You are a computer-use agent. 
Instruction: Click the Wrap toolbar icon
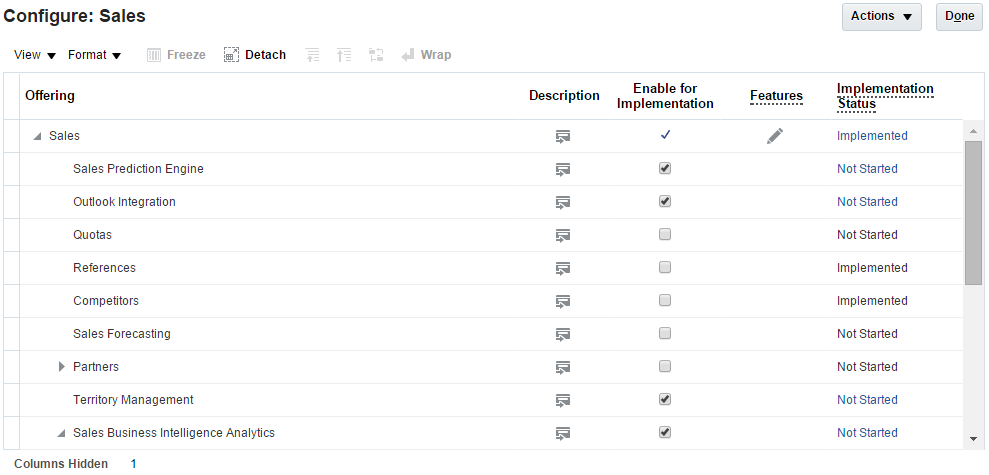pyautogui.click(x=409, y=55)
